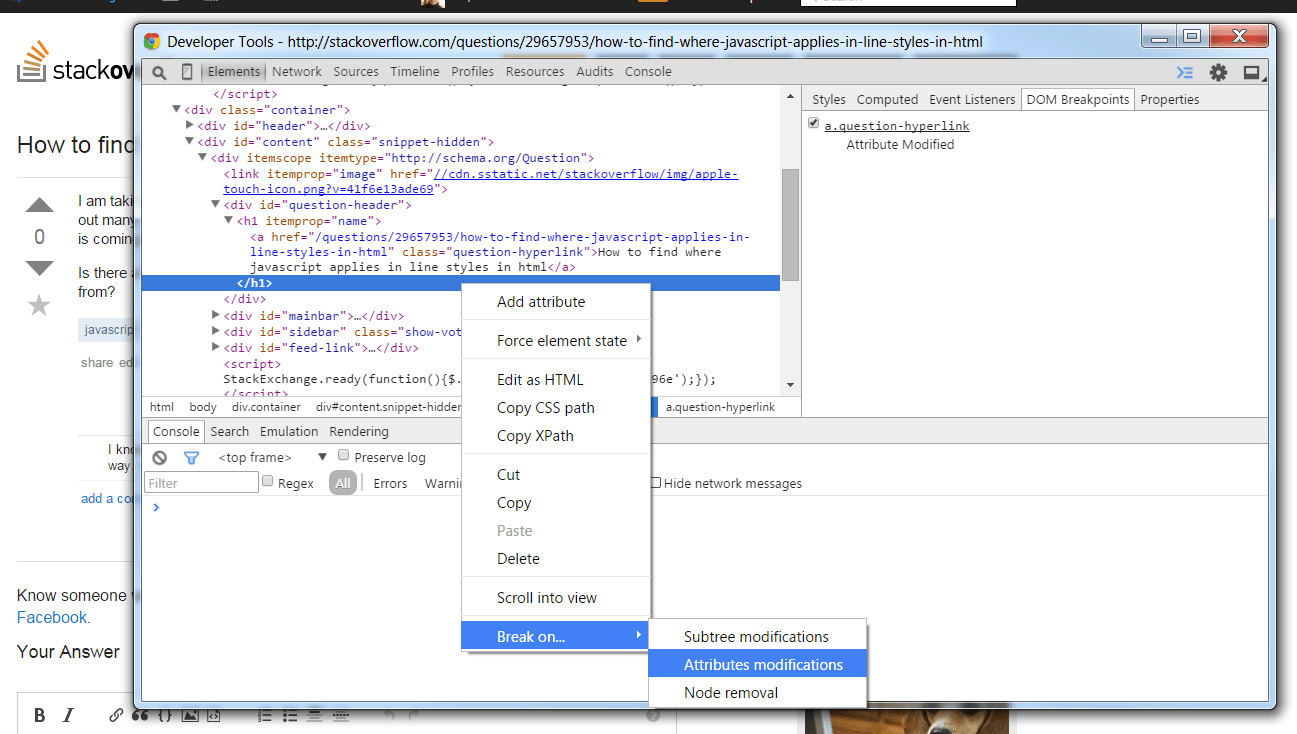The image size is (1297, 734).
Task: Collapse the div id content node
Action: [x=190, y=142]
